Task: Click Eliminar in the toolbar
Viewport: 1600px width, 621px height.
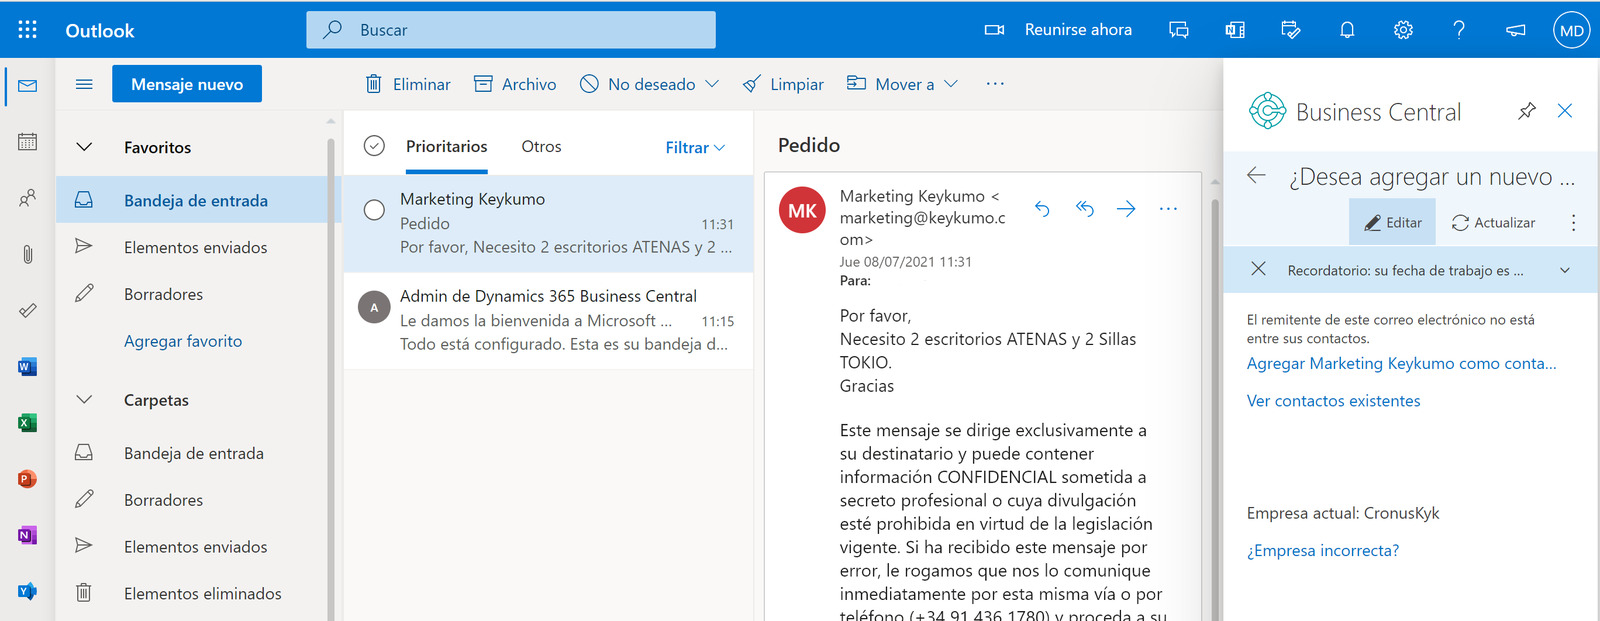Action: point(408,84)
